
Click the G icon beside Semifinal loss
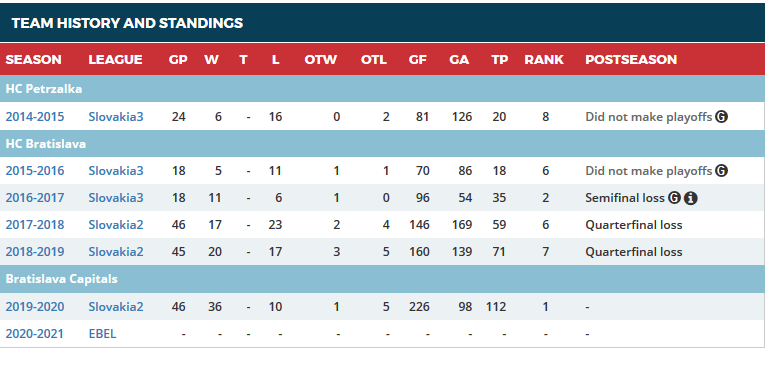(674, 198)
